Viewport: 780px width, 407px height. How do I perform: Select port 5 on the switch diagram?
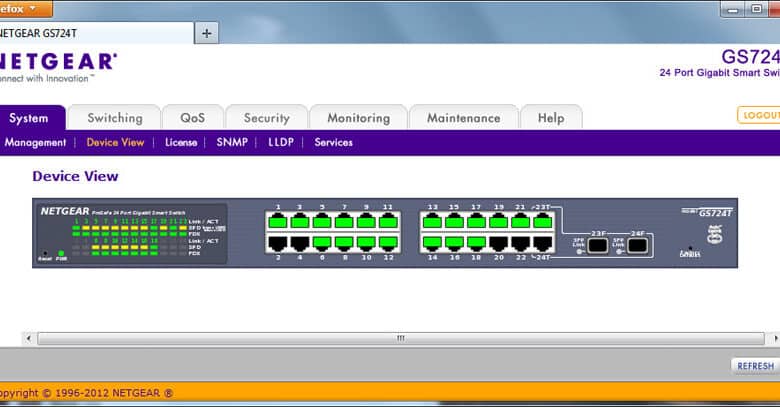tap(322, 221)
